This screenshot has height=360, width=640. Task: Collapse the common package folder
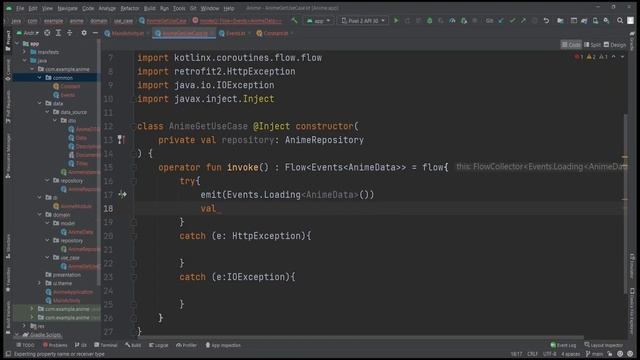40,78
